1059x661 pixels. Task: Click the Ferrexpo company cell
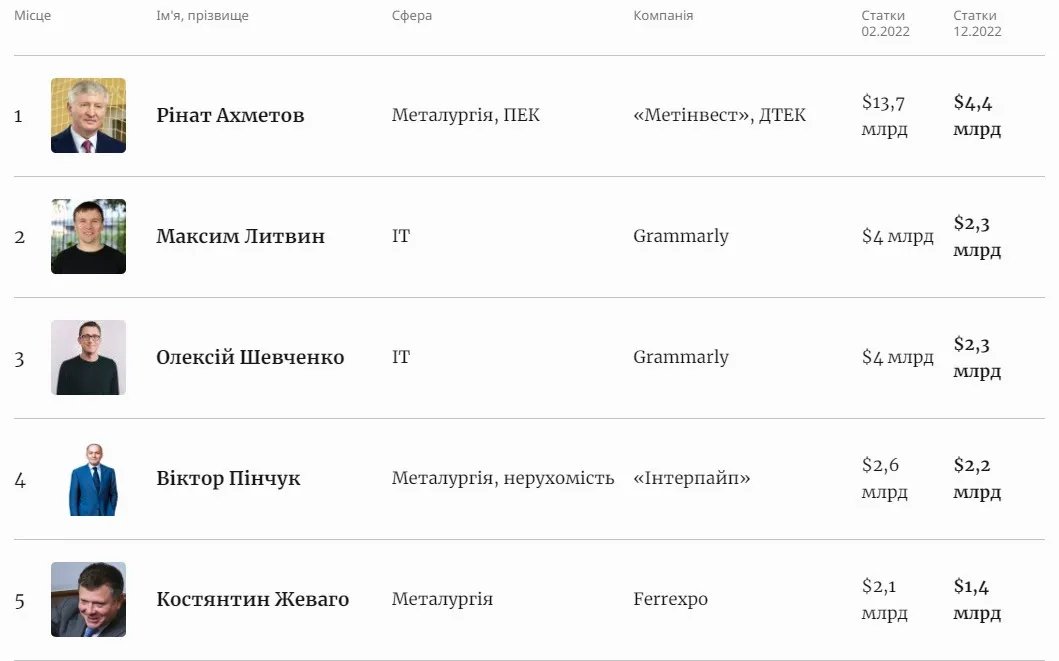(x=670, y=600)
